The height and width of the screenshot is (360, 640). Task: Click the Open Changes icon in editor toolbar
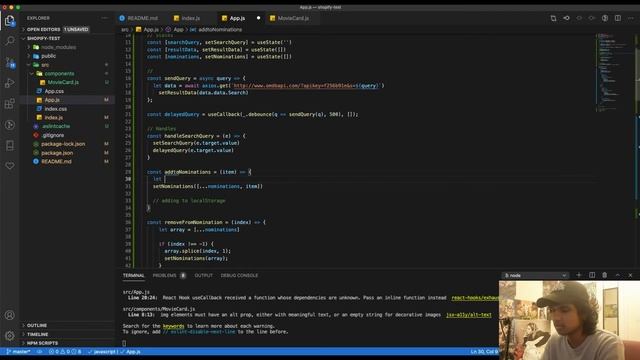tap(567, 18)
